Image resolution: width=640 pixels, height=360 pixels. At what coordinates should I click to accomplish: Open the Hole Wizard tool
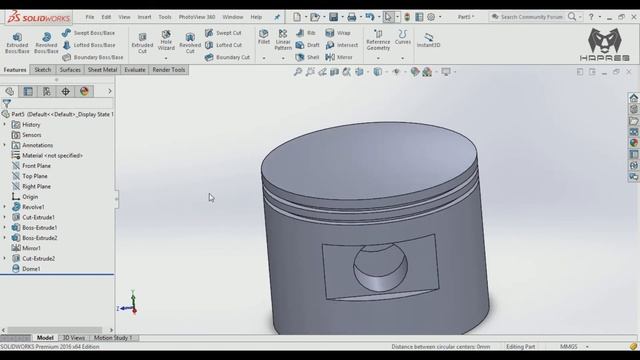(x=166, y=40)
